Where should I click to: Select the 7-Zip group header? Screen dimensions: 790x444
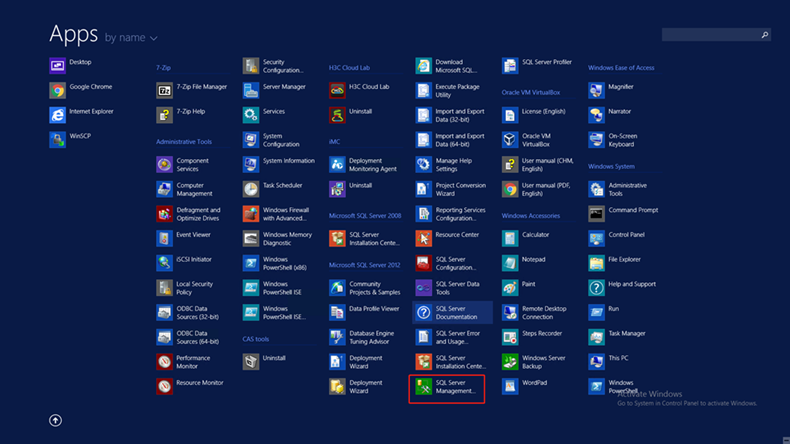coord(163,68)
